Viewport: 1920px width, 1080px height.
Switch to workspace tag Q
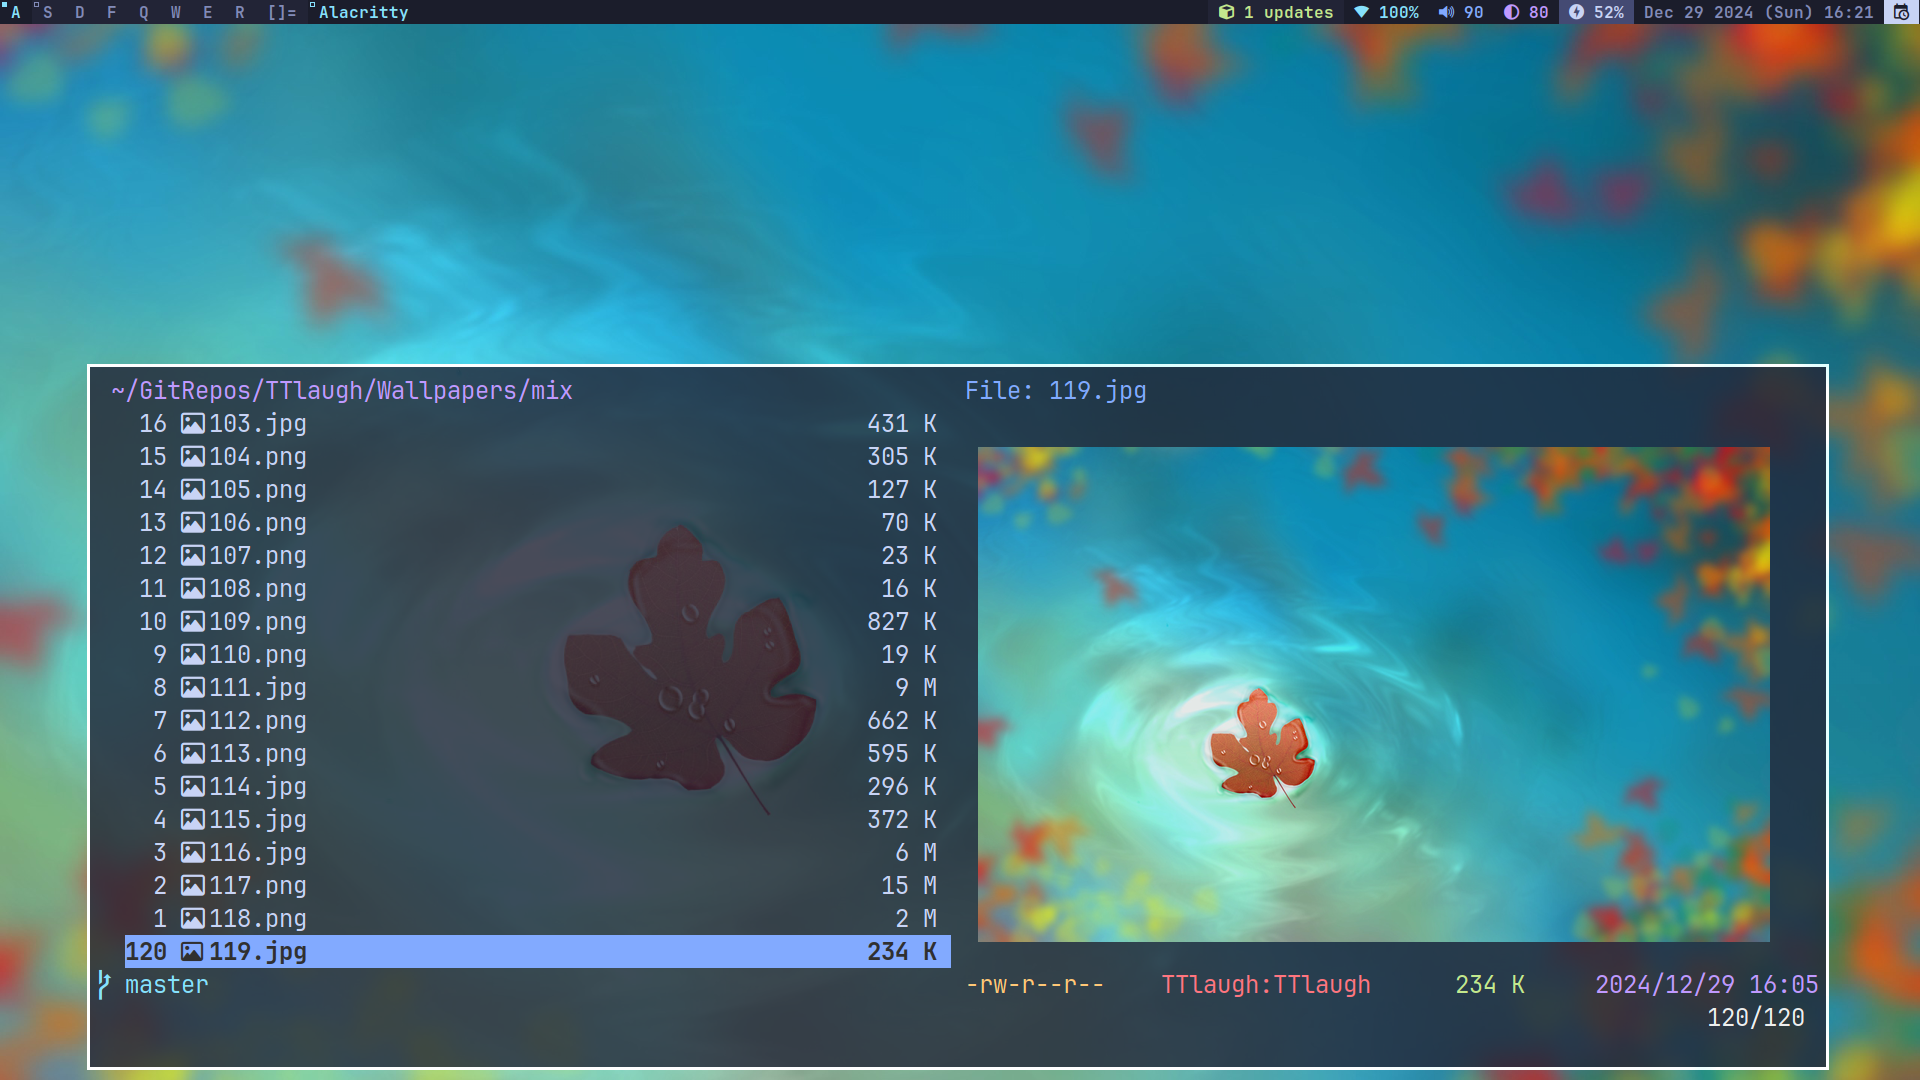[144, 12]
